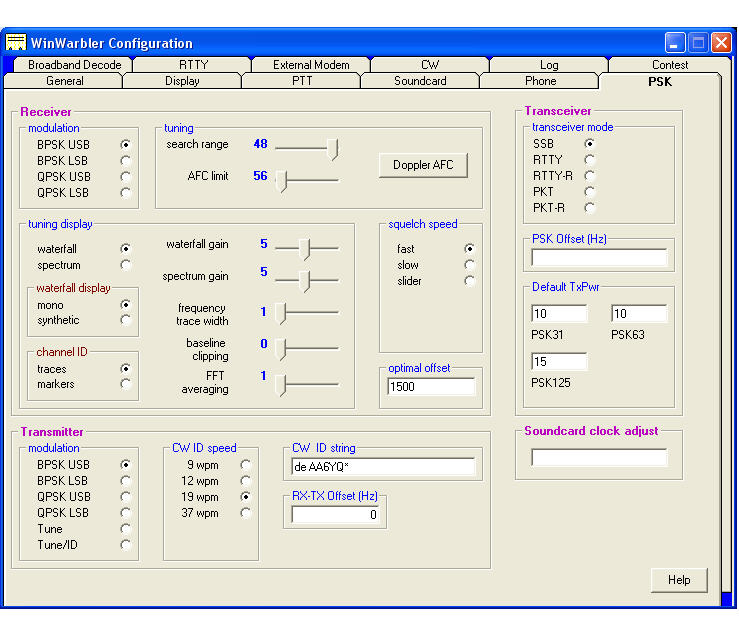Viewport: 739px width, 636px height.
Task: Set squelch speed to slow
Action: [469, 264]
